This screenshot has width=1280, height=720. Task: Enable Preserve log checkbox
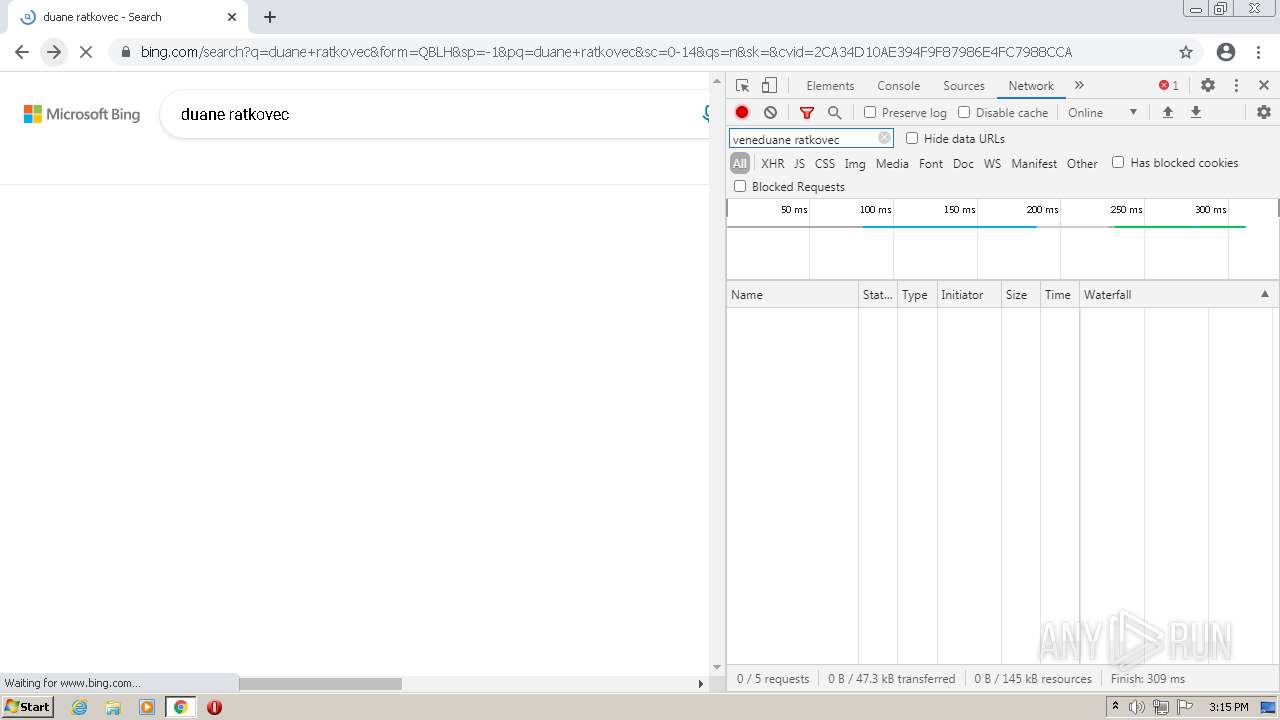870,113
